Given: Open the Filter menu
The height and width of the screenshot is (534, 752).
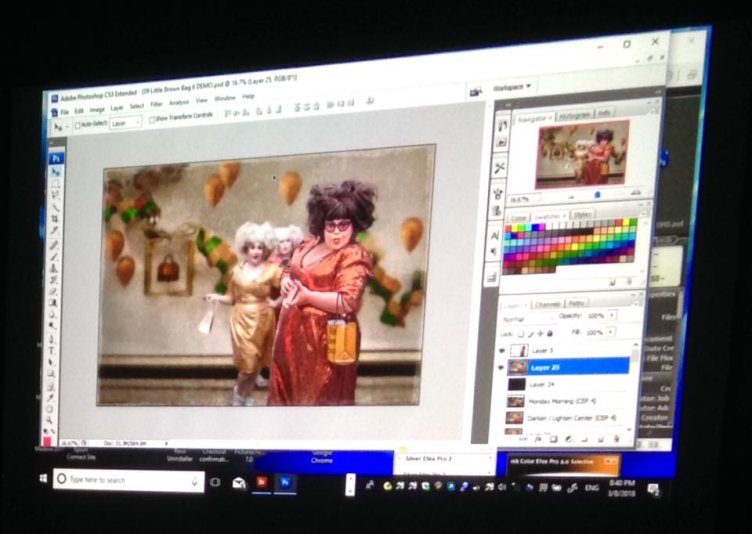Looking at the screenshot, I should pos(157,104).
